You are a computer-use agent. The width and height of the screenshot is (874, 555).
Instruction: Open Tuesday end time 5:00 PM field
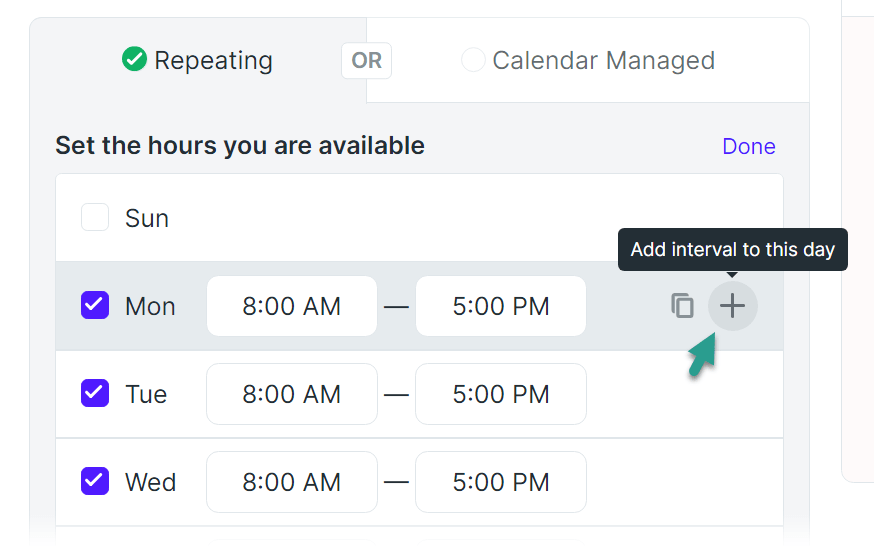501,394
